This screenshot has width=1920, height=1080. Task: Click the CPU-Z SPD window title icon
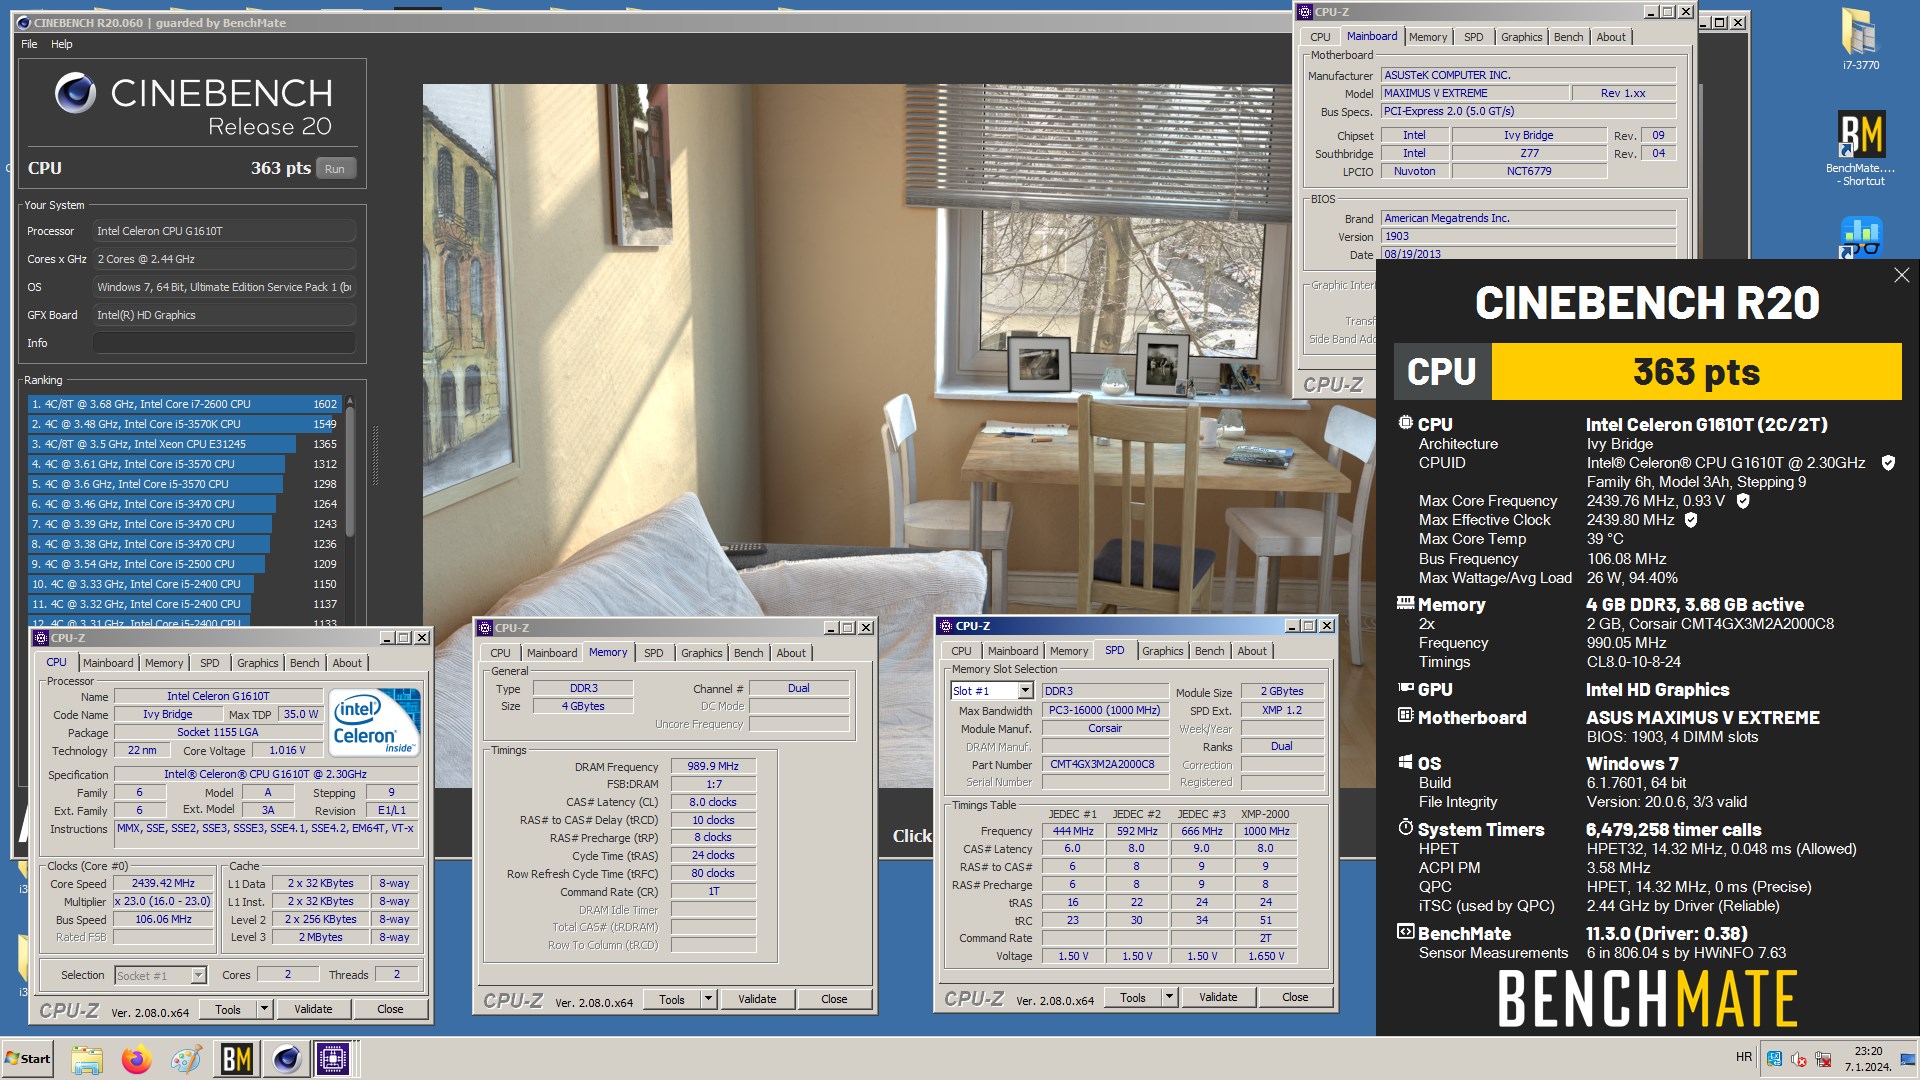pyautogui.click(x=946, y=626)
